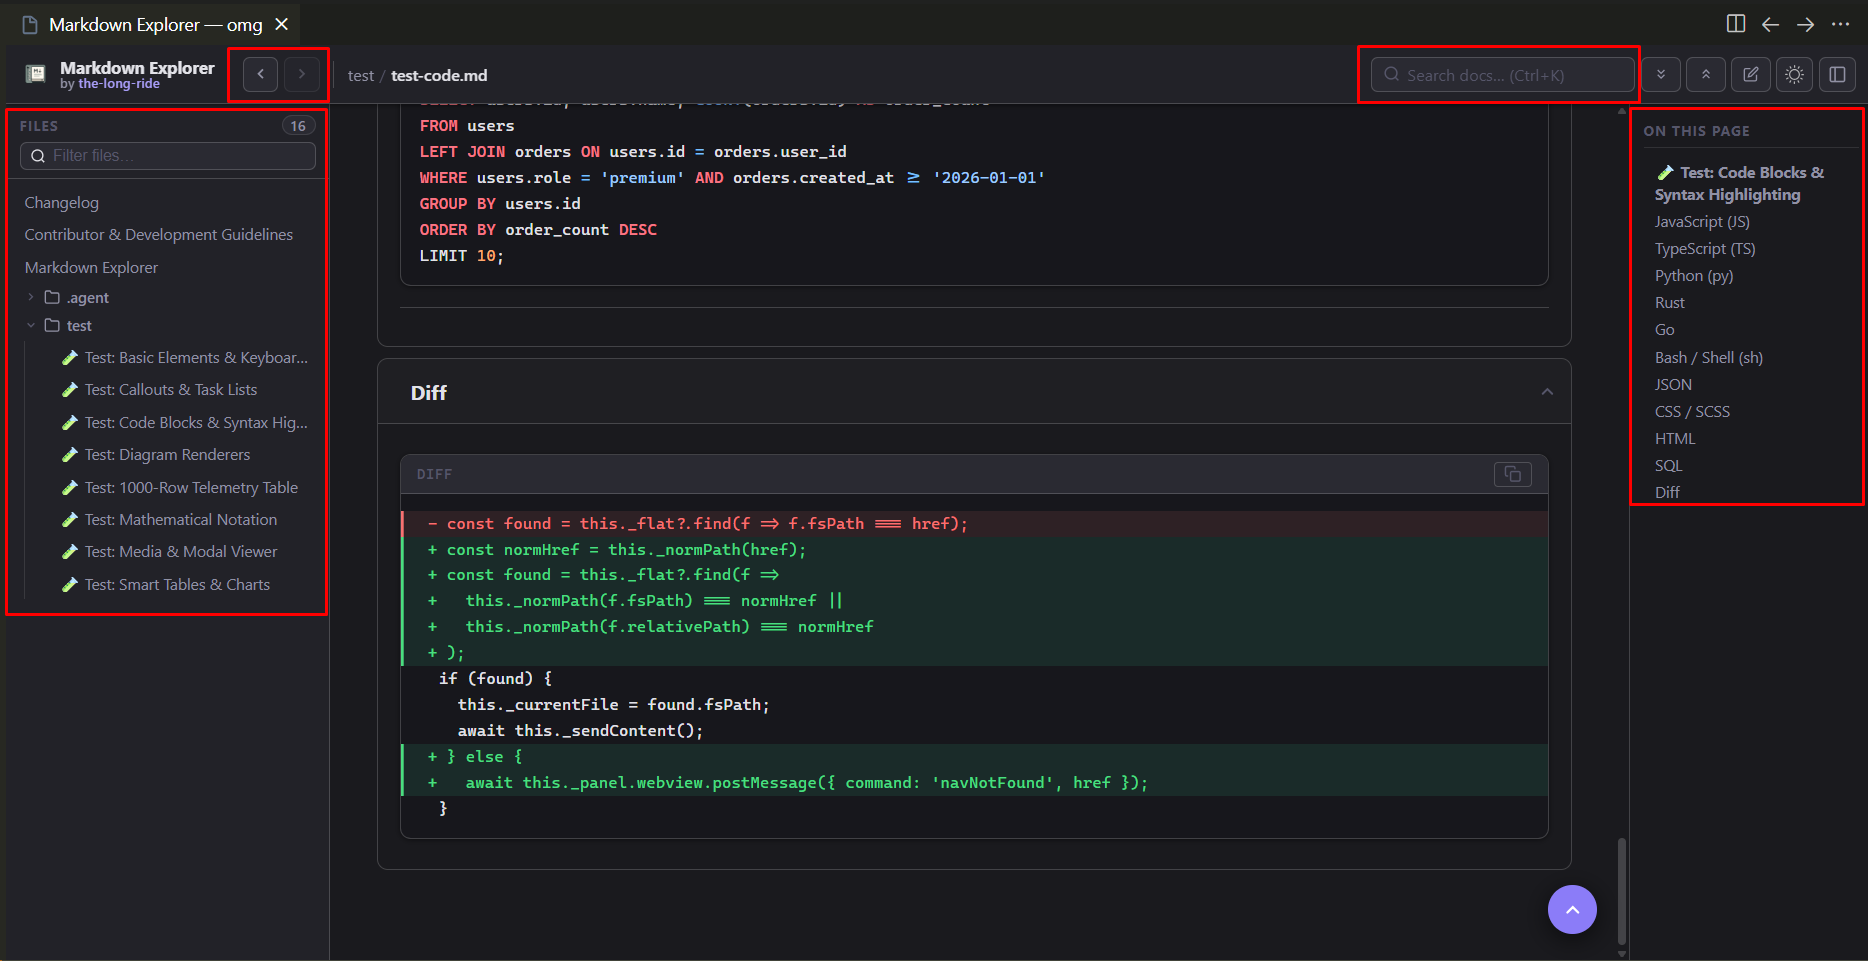1868x961 pixels.
Task: Click the collapse-all sections double-chevron-up button
Action: (1706, 75)
